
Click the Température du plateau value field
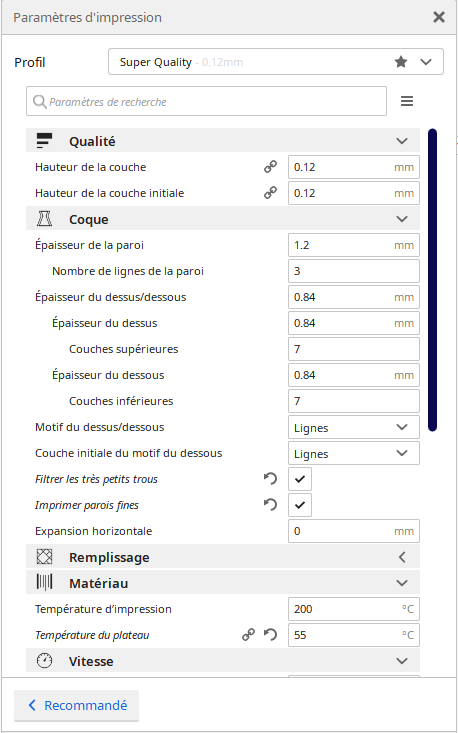click(x=354, y=635)
